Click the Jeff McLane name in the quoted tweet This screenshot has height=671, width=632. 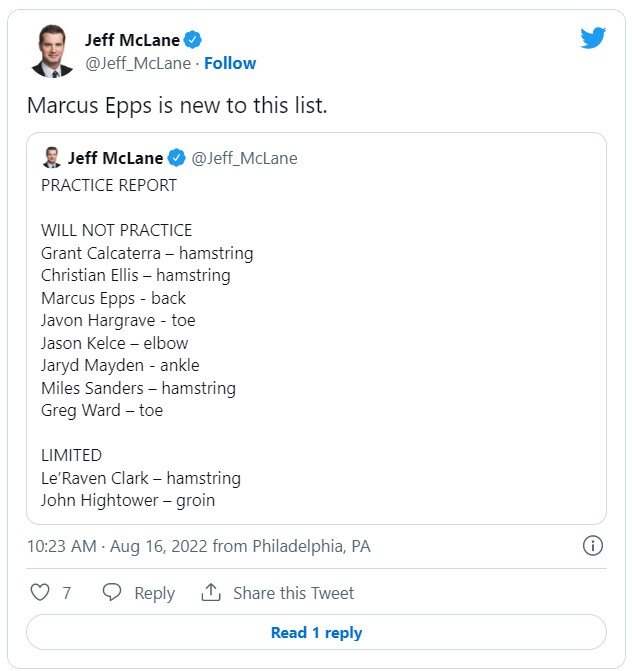point(115,158)
